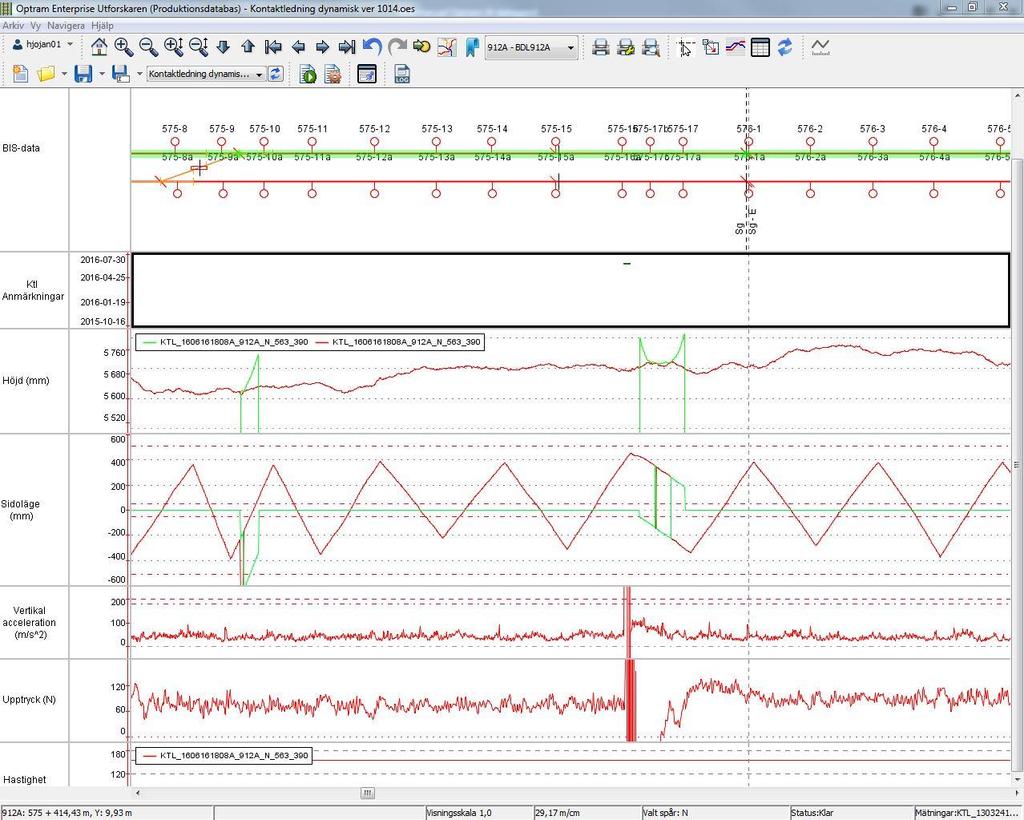This screenshot has width=1024, height=820.
Task: Pan up with the blue up arrow
Action: pos(248,47)
